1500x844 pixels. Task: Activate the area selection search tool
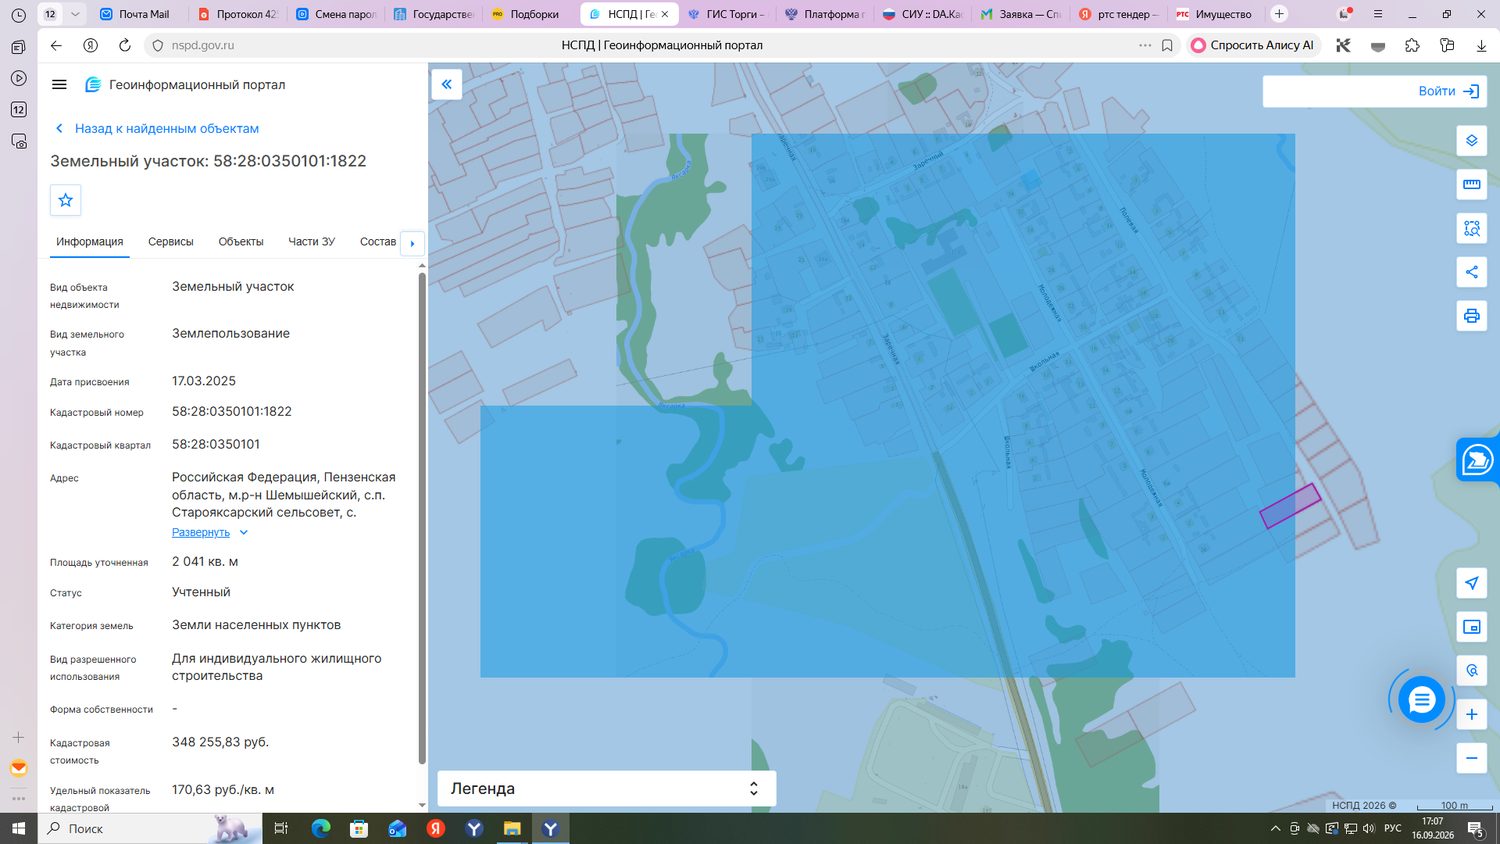(1471, 228)
